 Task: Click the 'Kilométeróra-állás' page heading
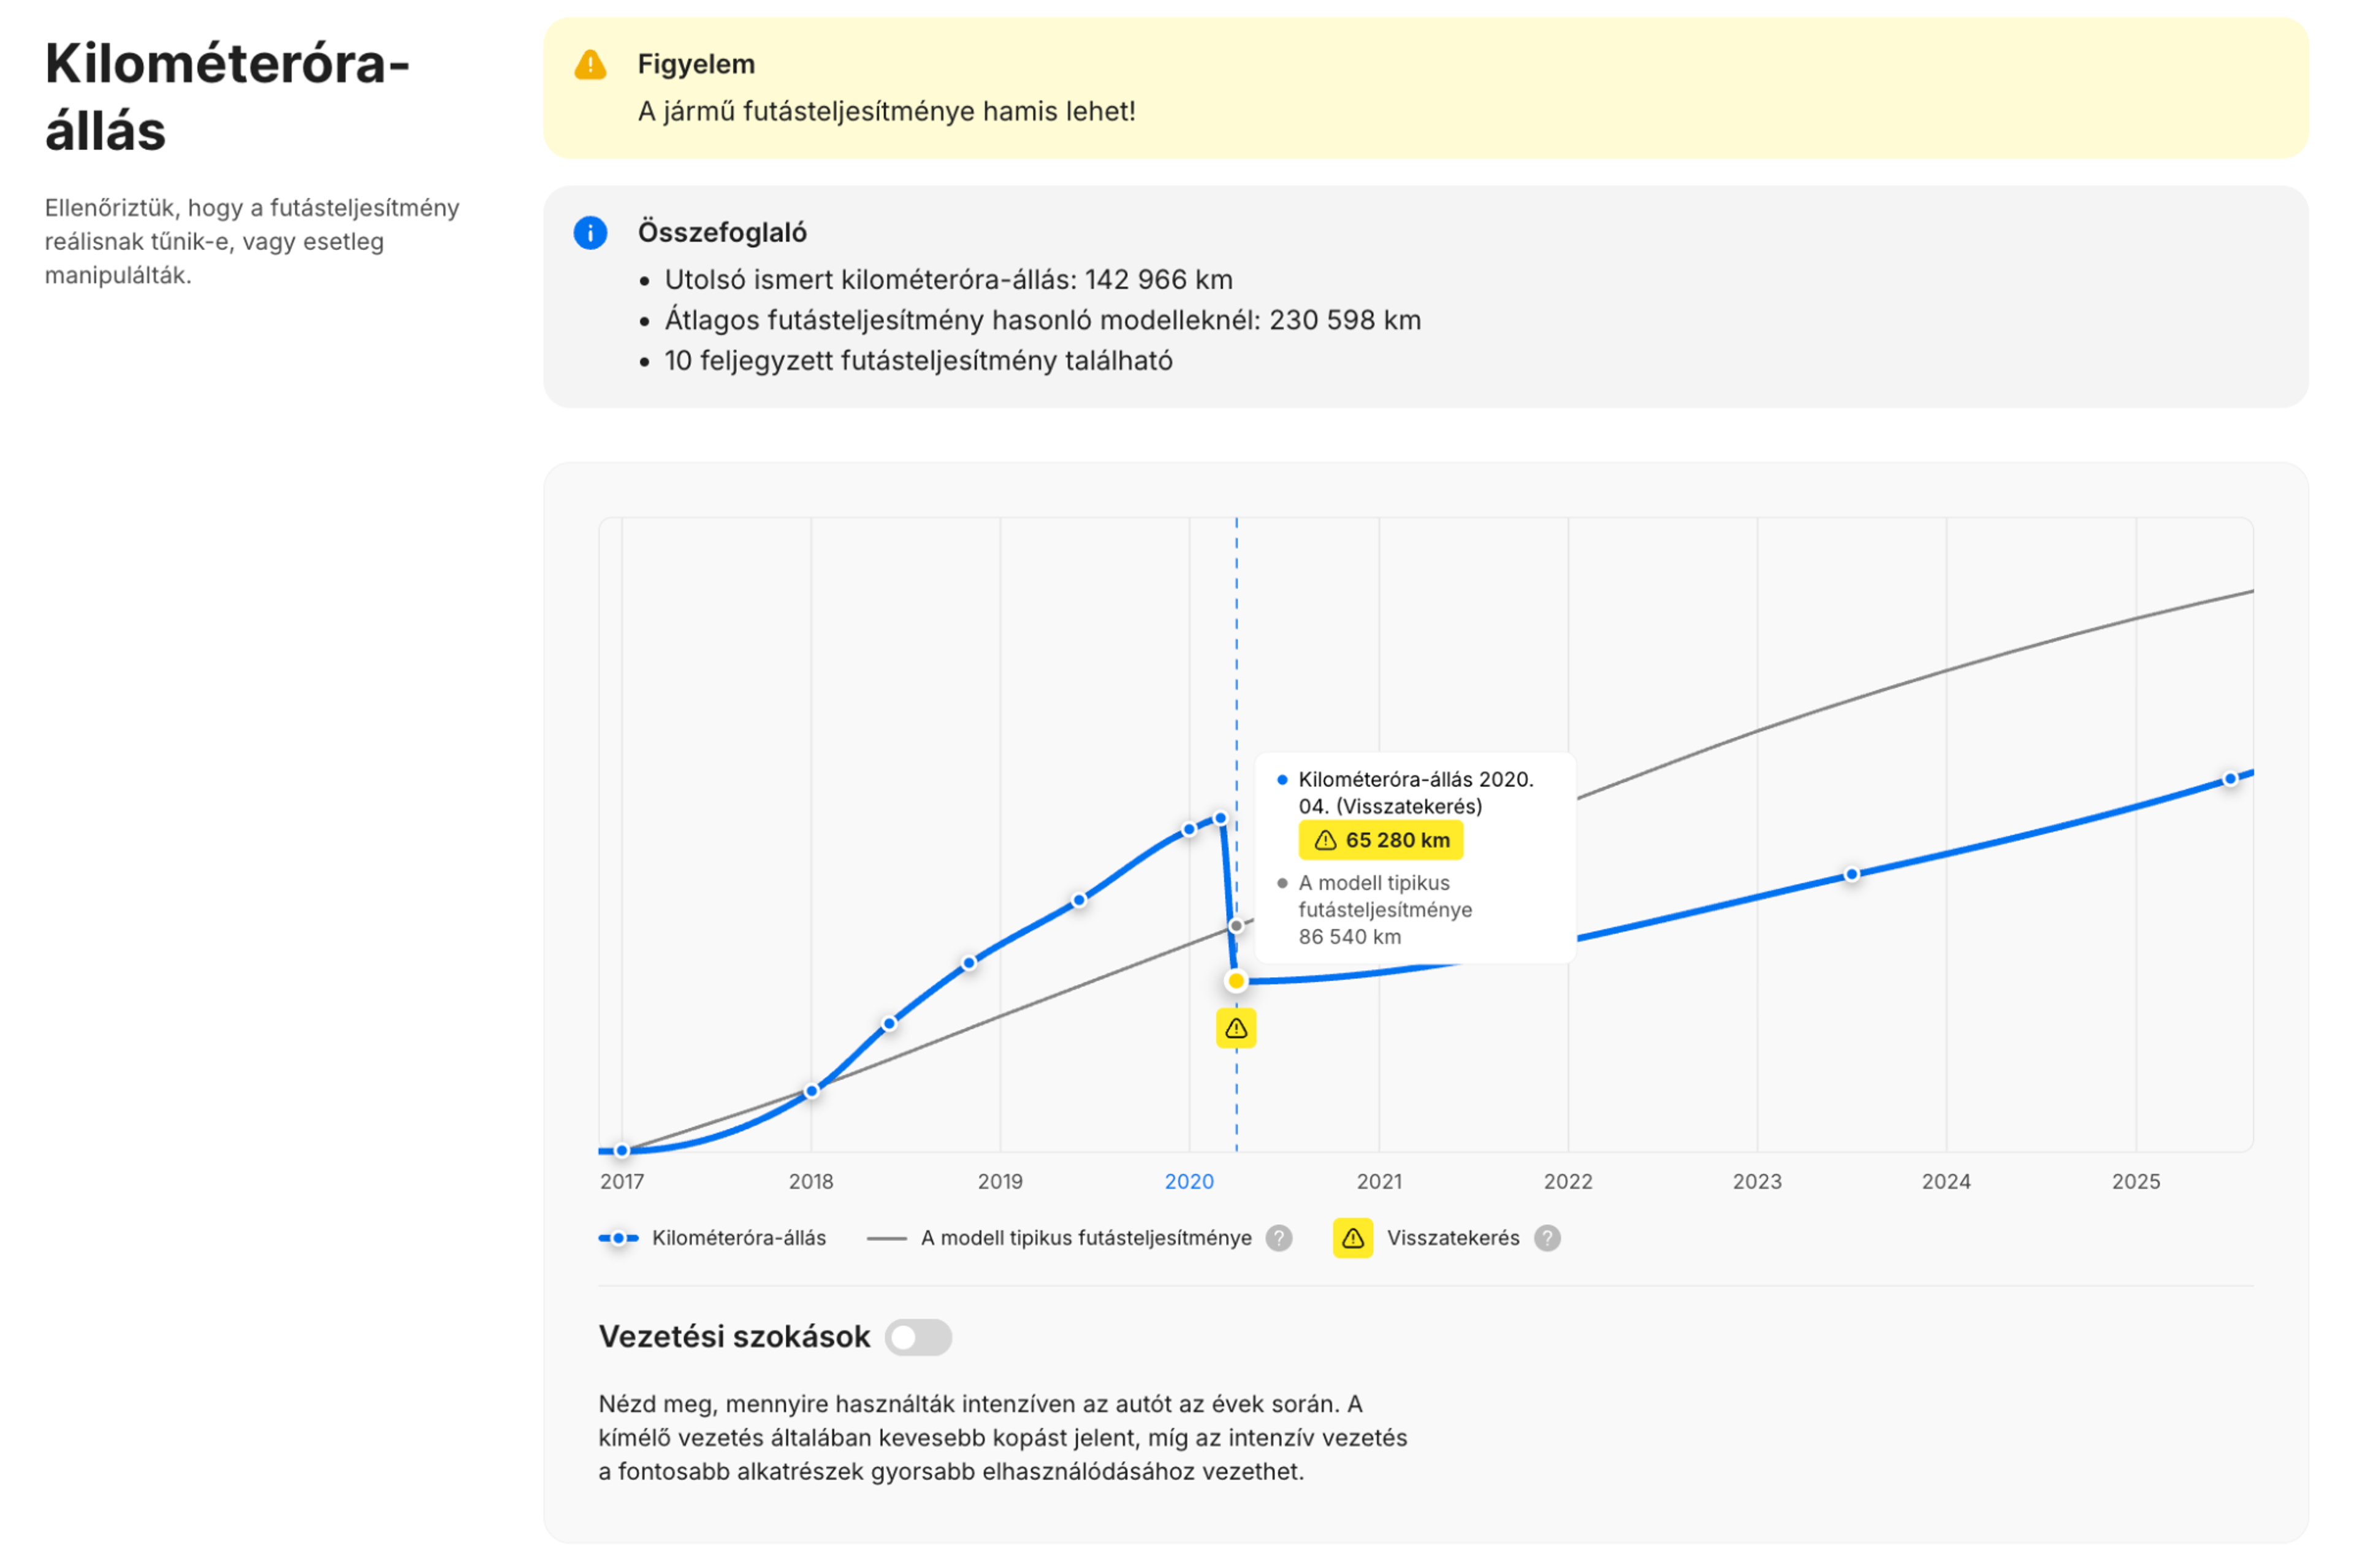point(227,97)
